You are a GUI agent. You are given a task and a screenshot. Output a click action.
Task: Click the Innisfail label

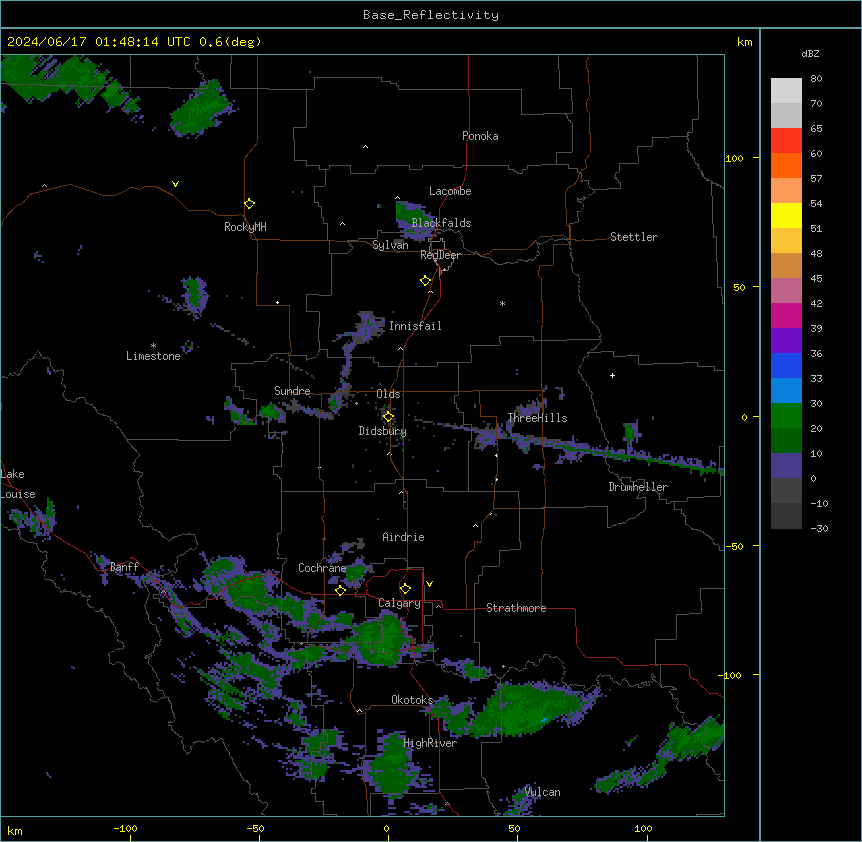[415, 326]
